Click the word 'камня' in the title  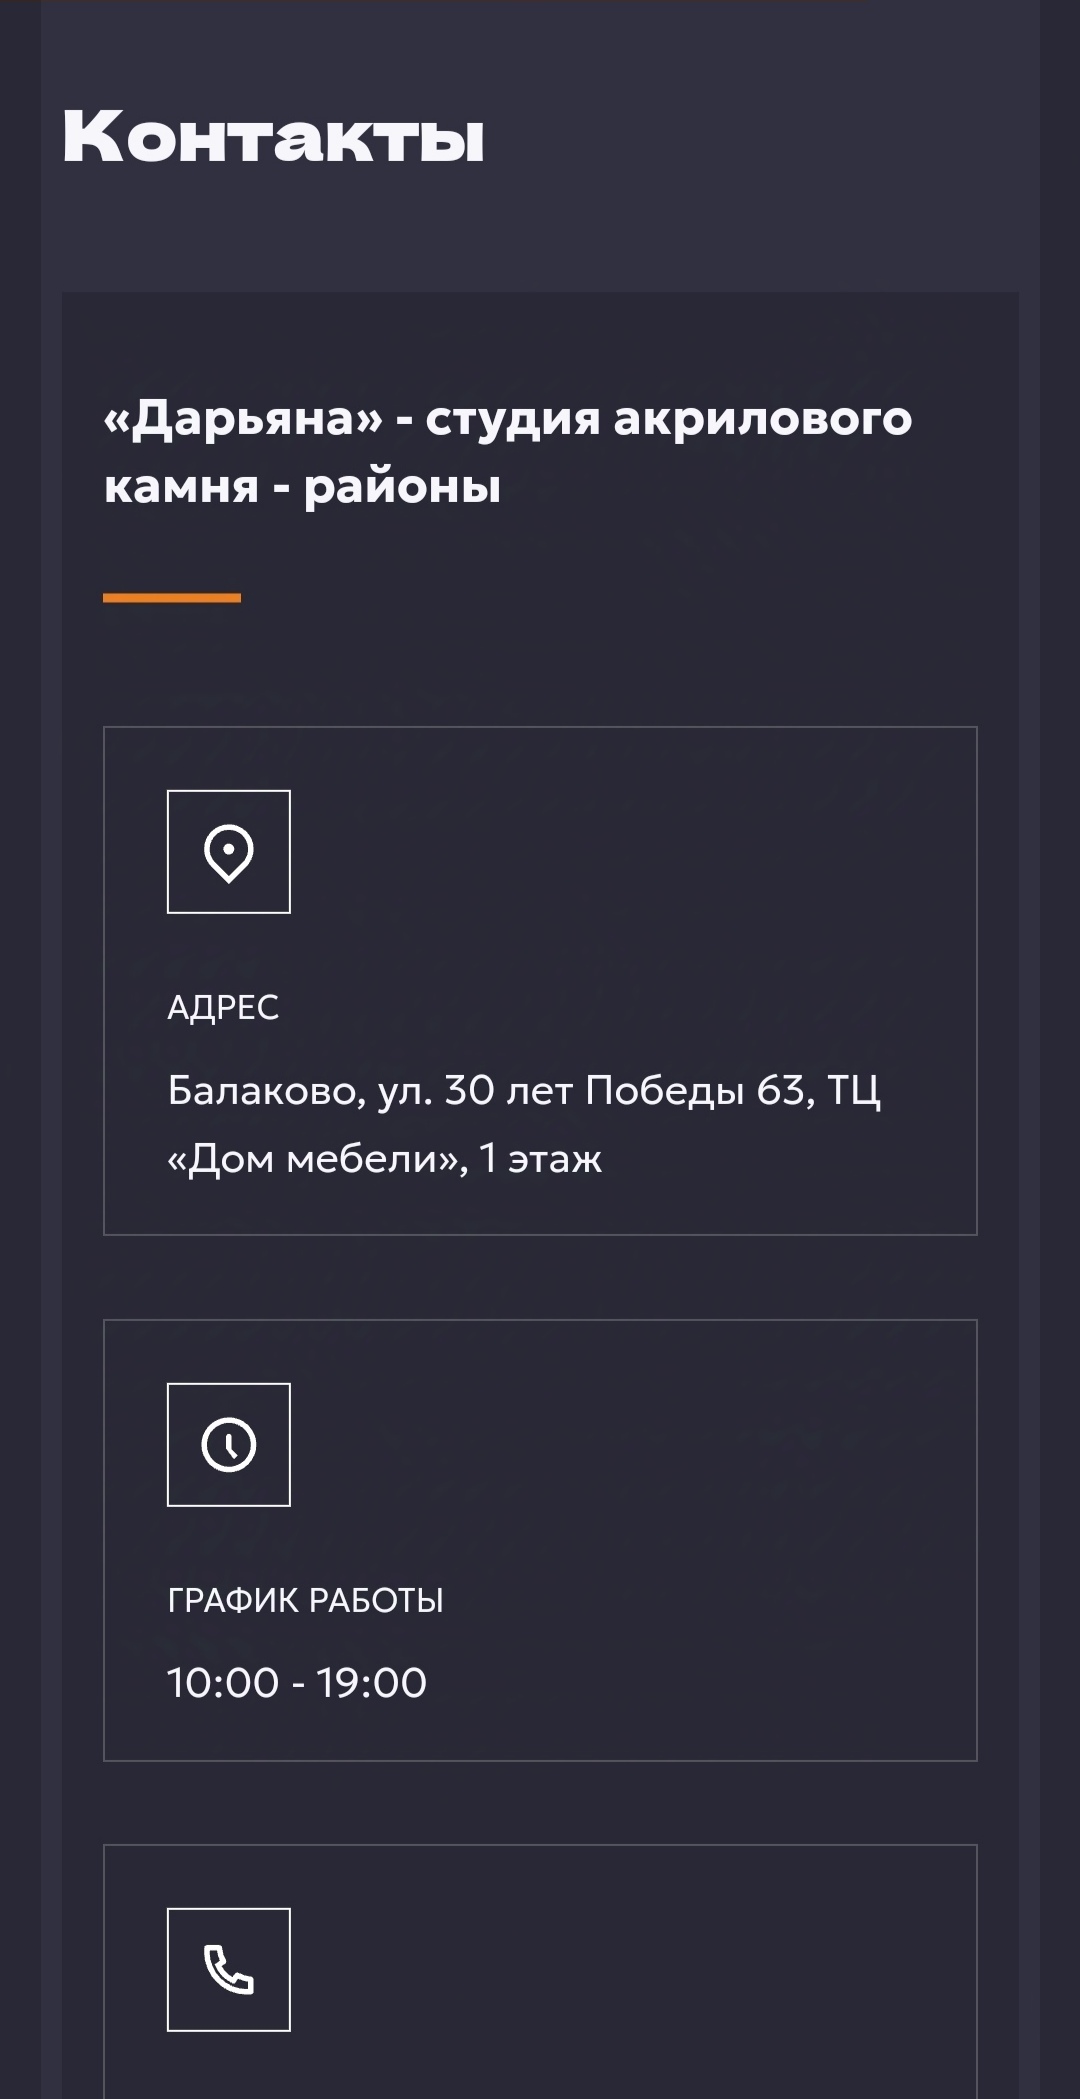pyautogui.click(x=181, y=487)
